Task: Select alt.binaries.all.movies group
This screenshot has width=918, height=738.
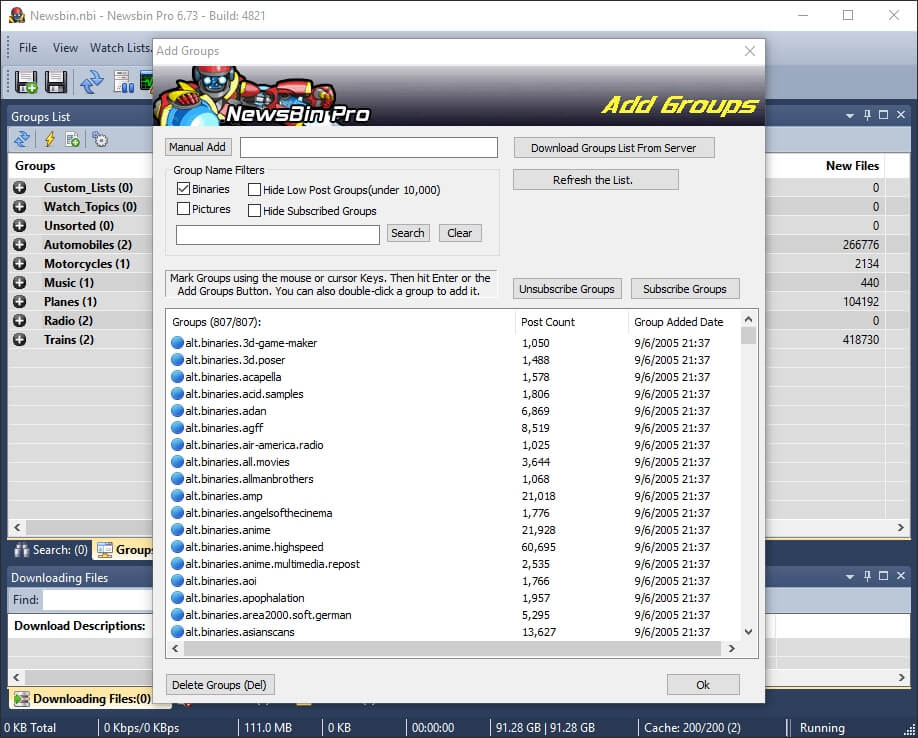Action: (237, 462)
